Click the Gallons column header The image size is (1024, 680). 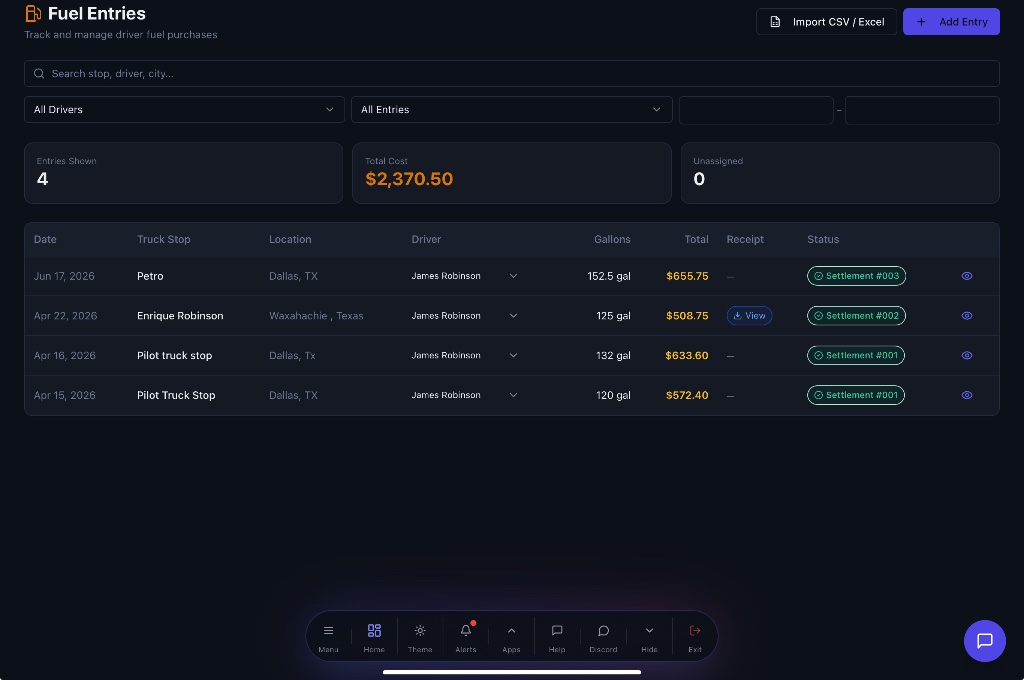pyautogui.click(x=613, y=240)
